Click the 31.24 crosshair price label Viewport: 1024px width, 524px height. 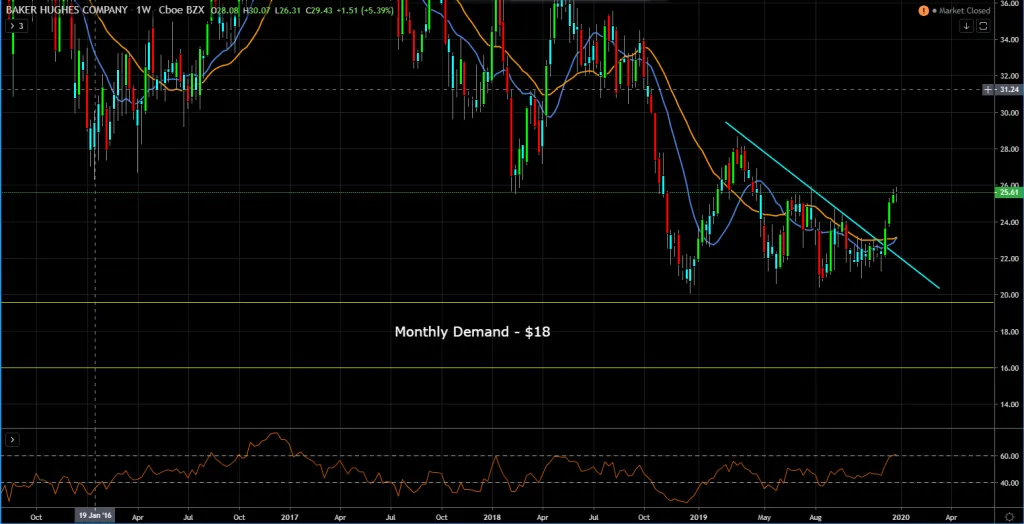[x=1010, y=90]
